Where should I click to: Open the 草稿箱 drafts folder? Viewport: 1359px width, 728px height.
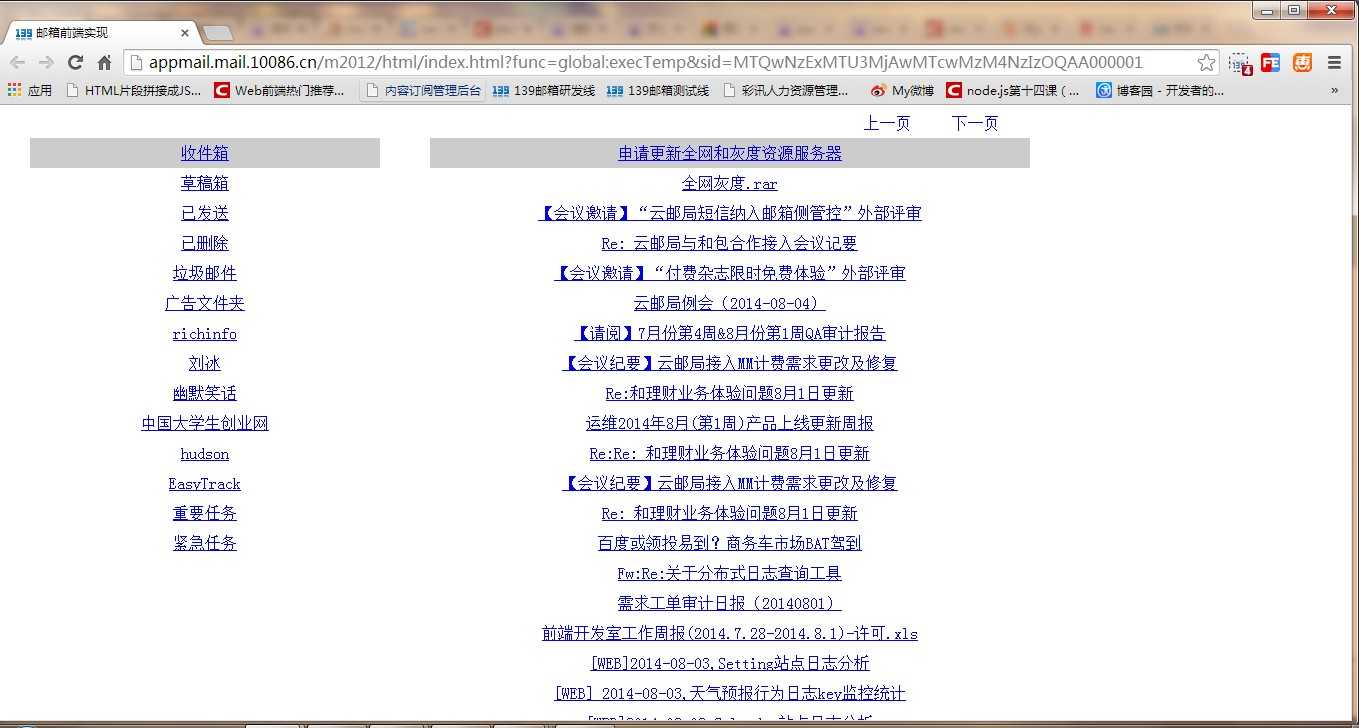tap(205, 183)
